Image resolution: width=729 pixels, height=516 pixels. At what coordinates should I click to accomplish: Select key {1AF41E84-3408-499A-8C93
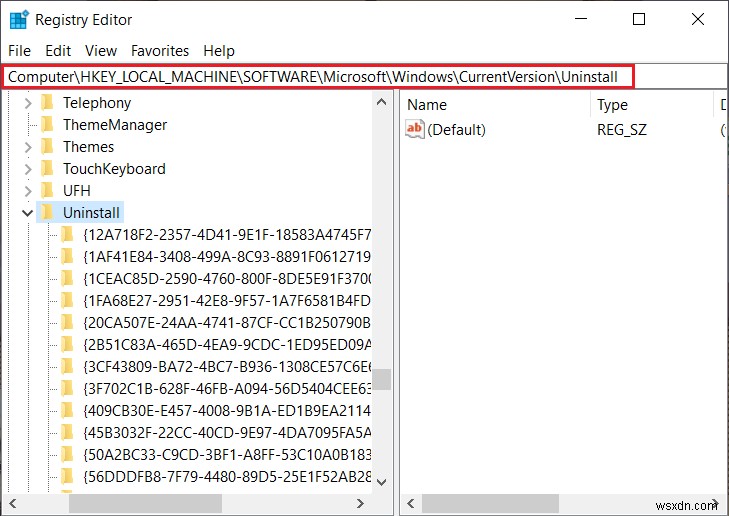pyautogui.click(x=227, y=257)
